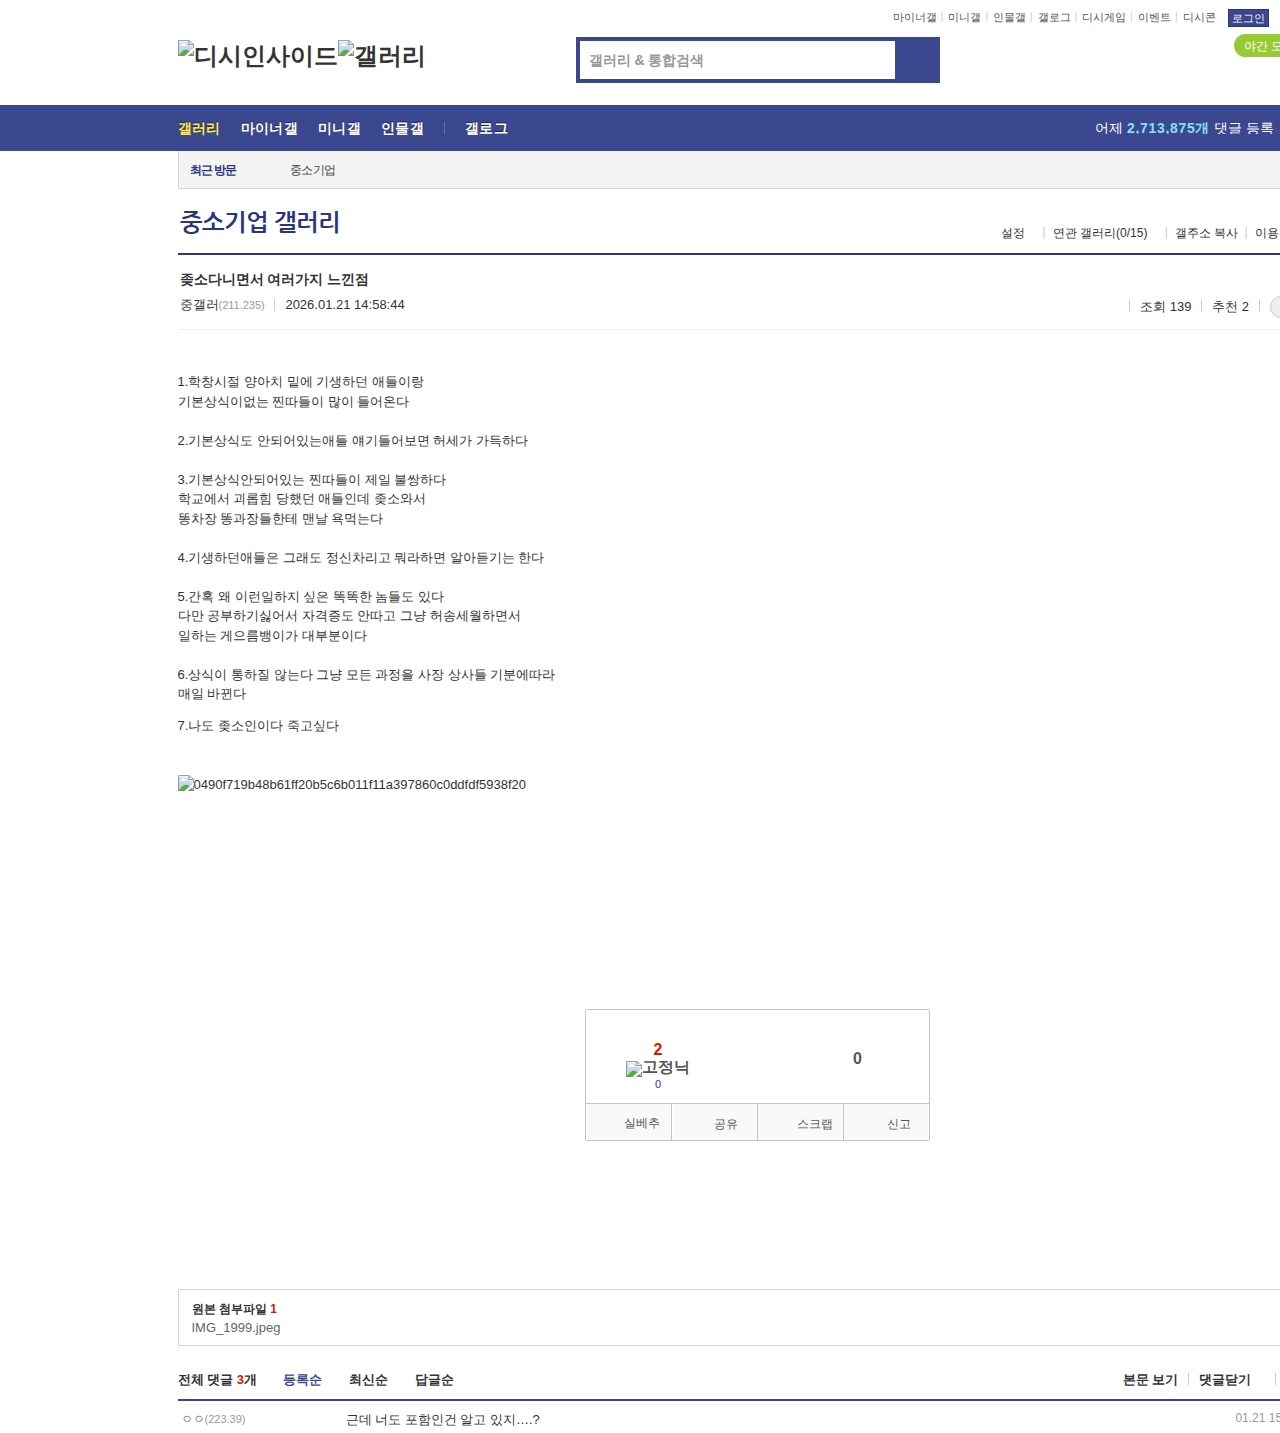The image size is (1280, 1433).
Task: Select 마이너갤 in the blue navigation bar
Action: [269, 129]
